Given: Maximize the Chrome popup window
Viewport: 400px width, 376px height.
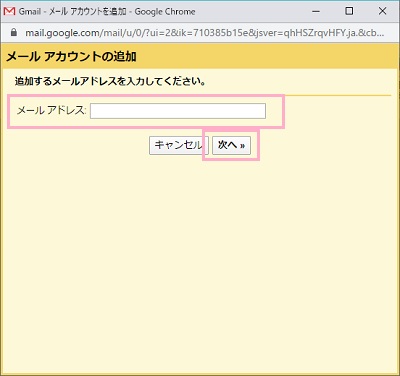Looking at the screenshot, I should tap(349, 11).
